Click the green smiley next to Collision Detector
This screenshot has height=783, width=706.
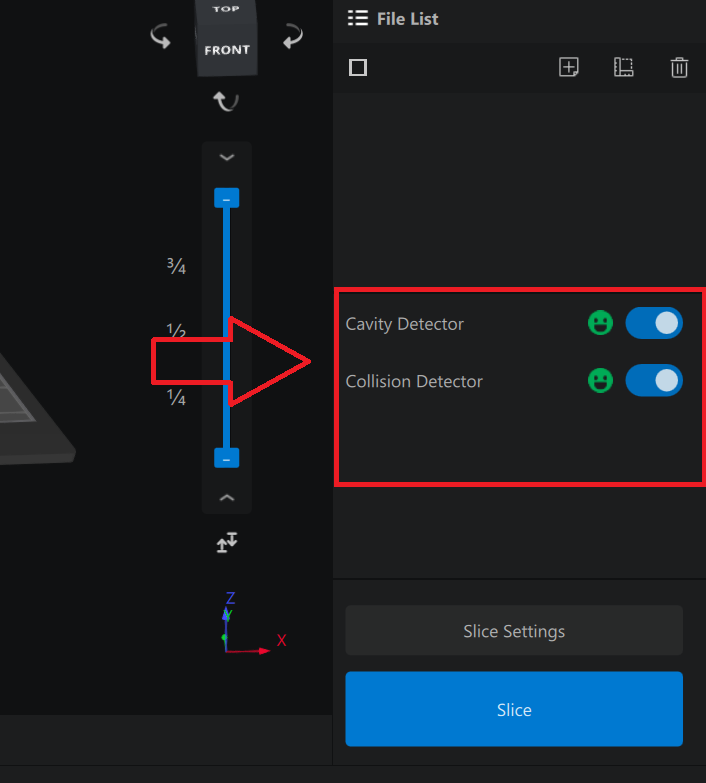pos(600,381)
